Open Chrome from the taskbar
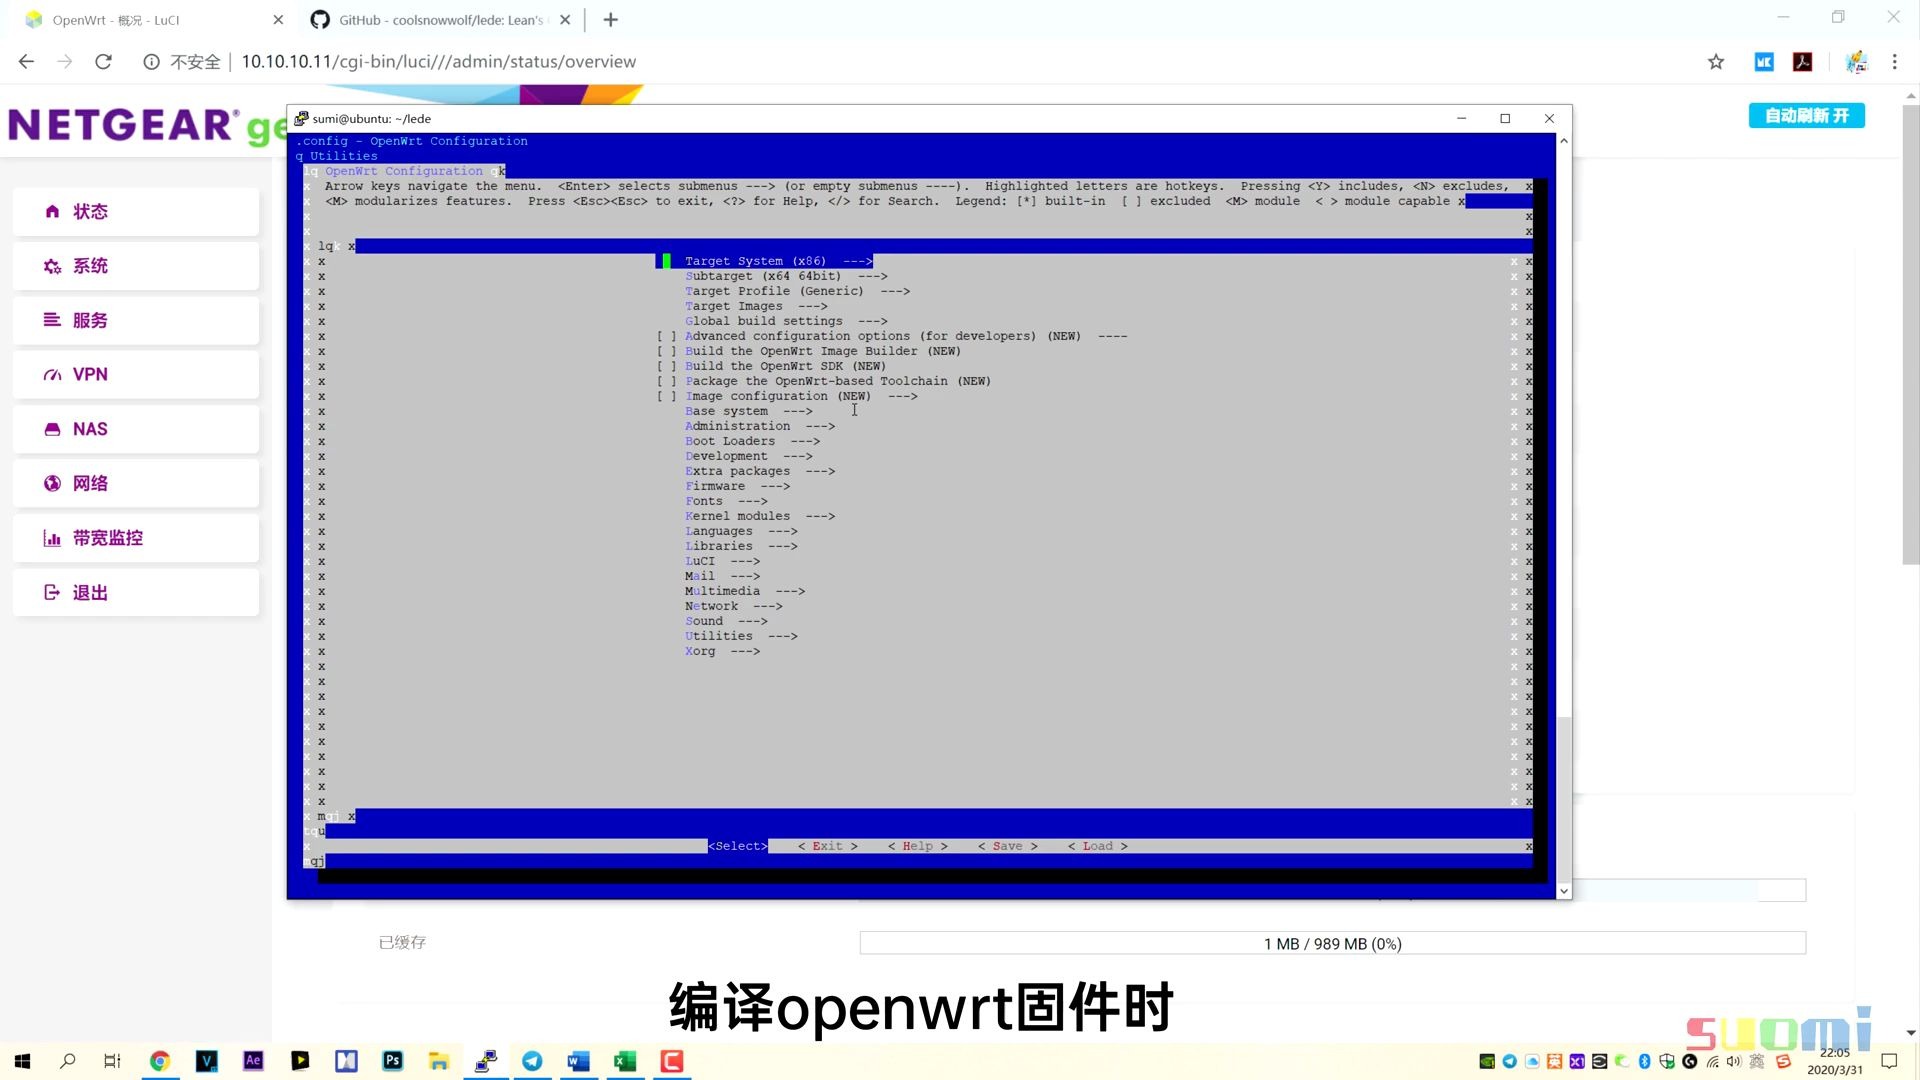This screenshot has width=1920, height=1080. pyautogui.click(x=160, y=1061)
